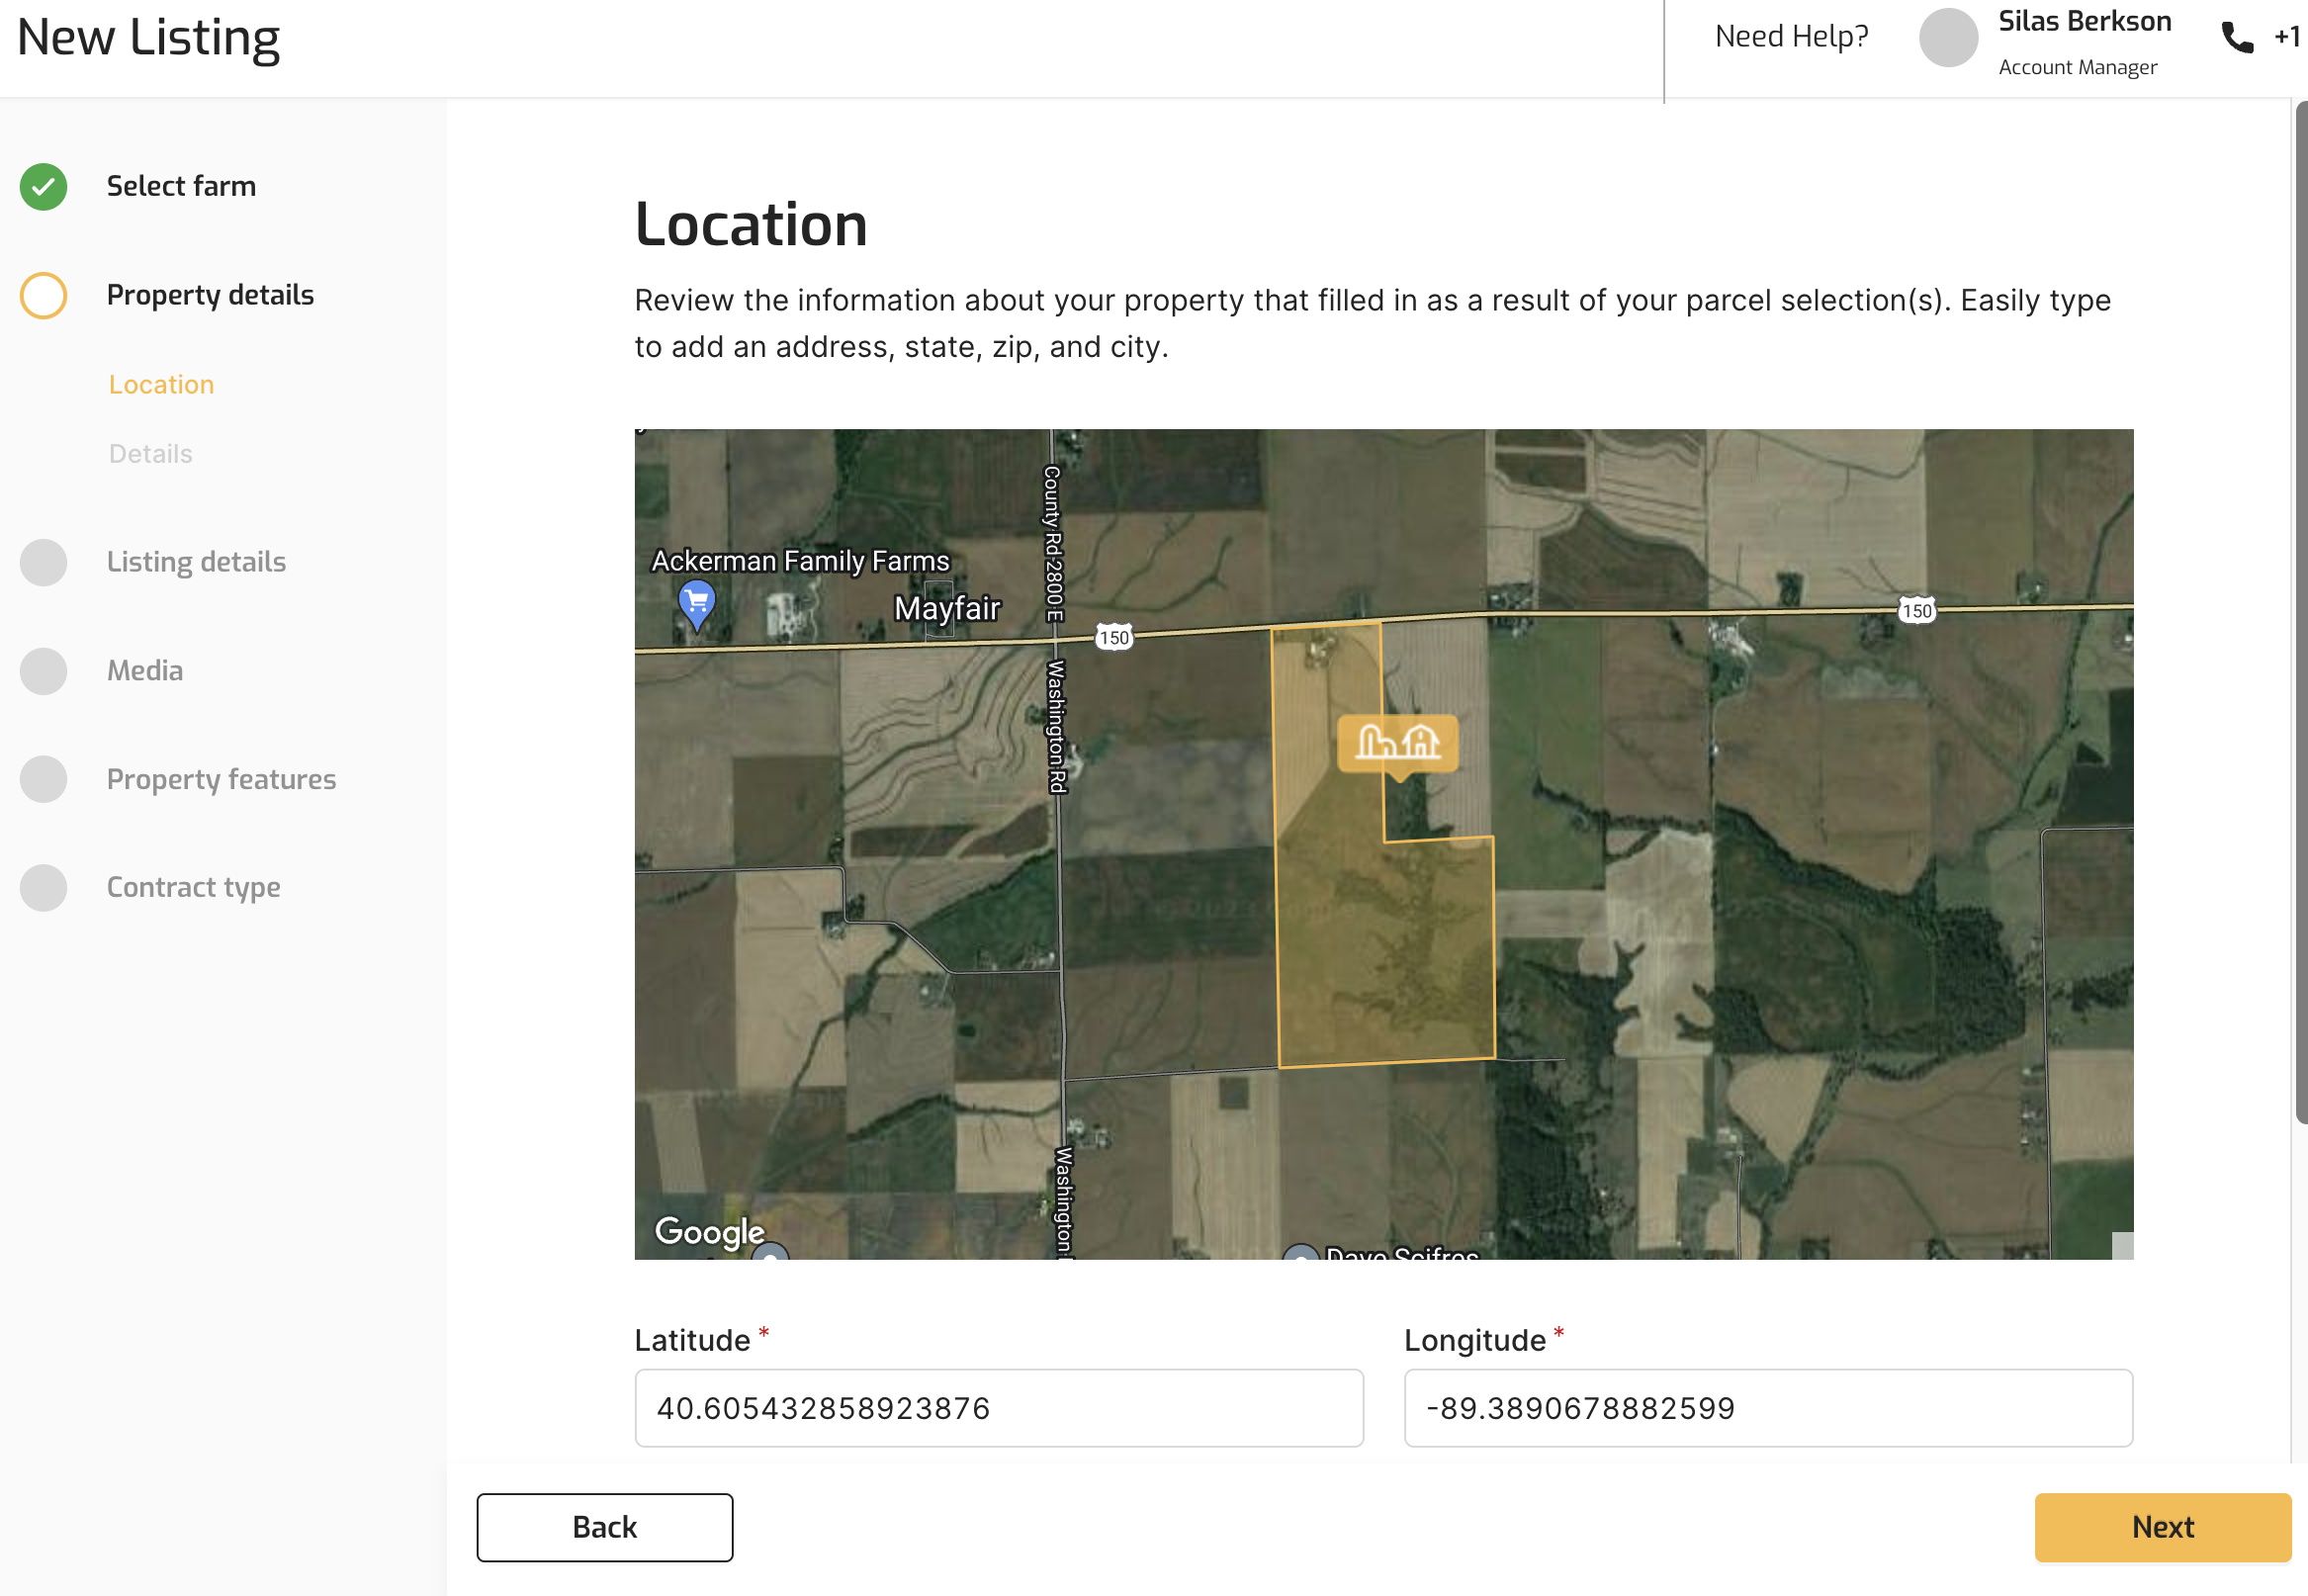Click the Listing details step circle
2308x1596 pixels.
click(43, 562)
